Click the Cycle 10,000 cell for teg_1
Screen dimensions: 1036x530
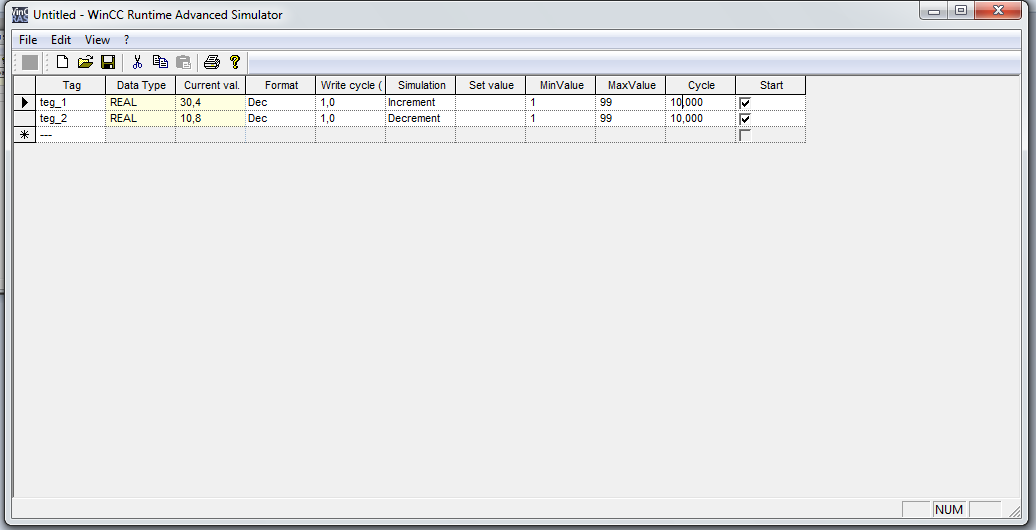701,102
